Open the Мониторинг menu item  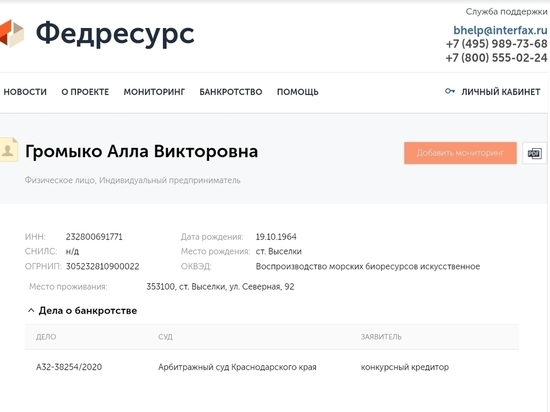[154, 92]
